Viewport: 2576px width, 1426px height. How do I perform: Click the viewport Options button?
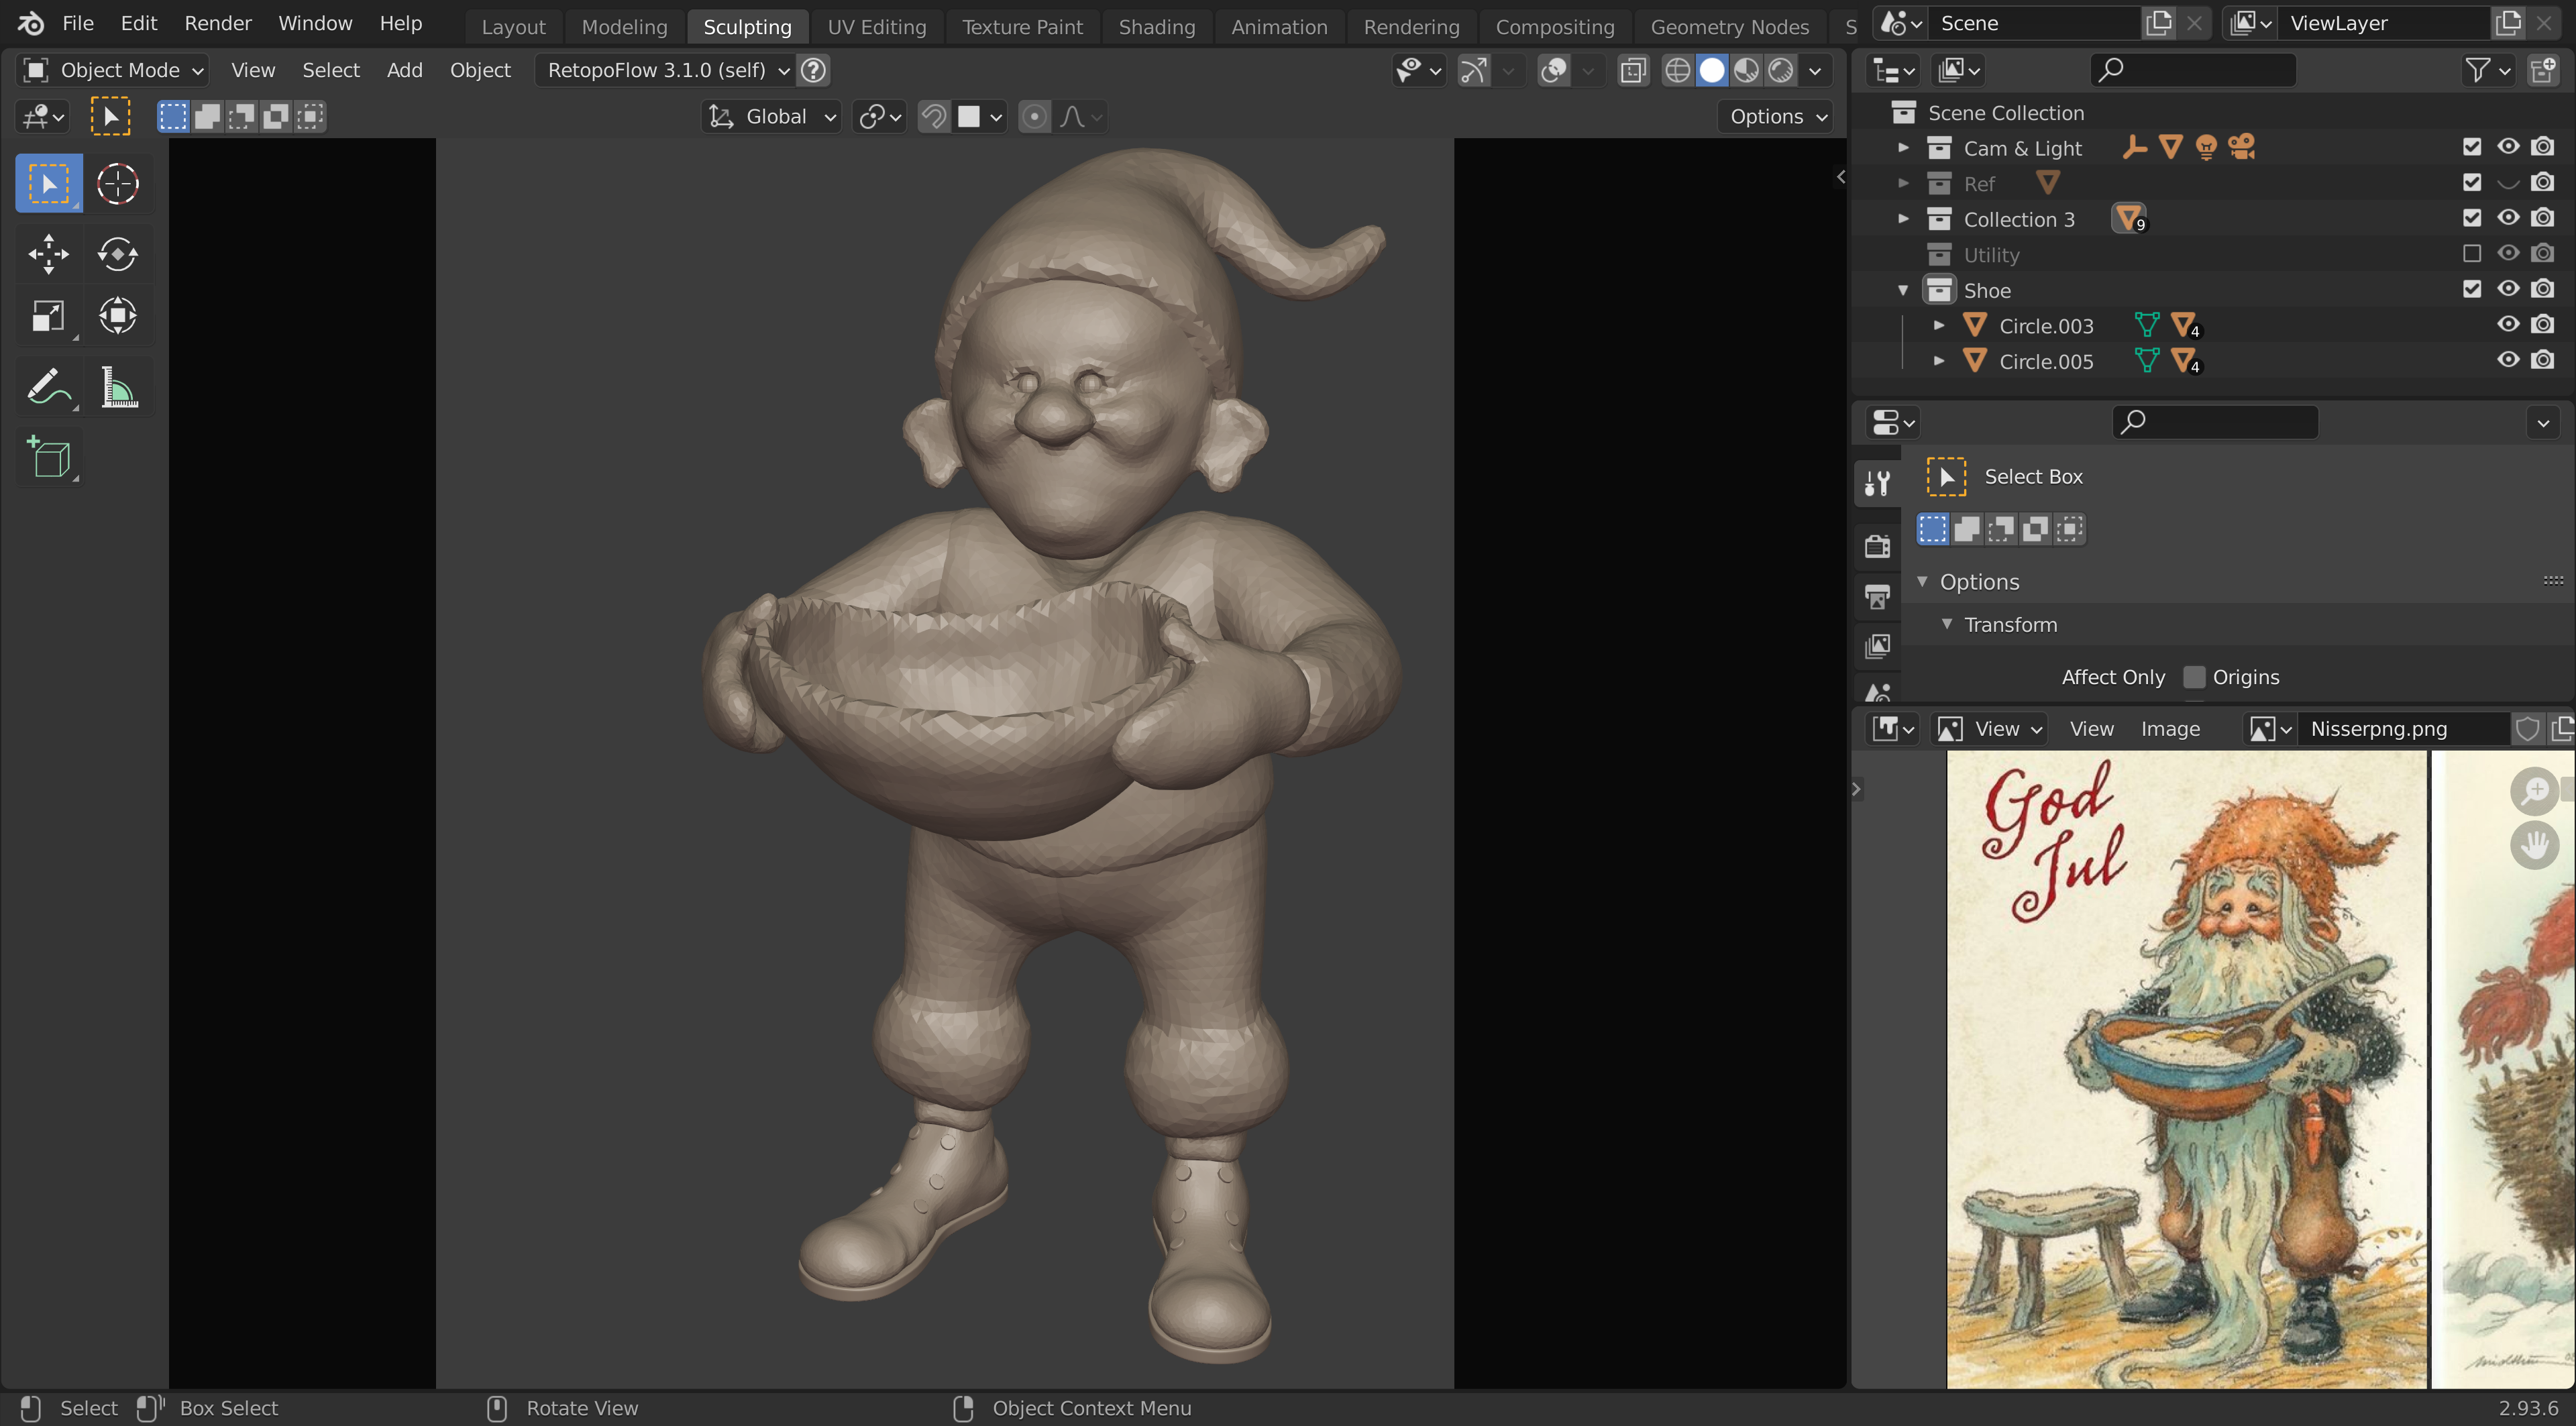pos(1776,117)
